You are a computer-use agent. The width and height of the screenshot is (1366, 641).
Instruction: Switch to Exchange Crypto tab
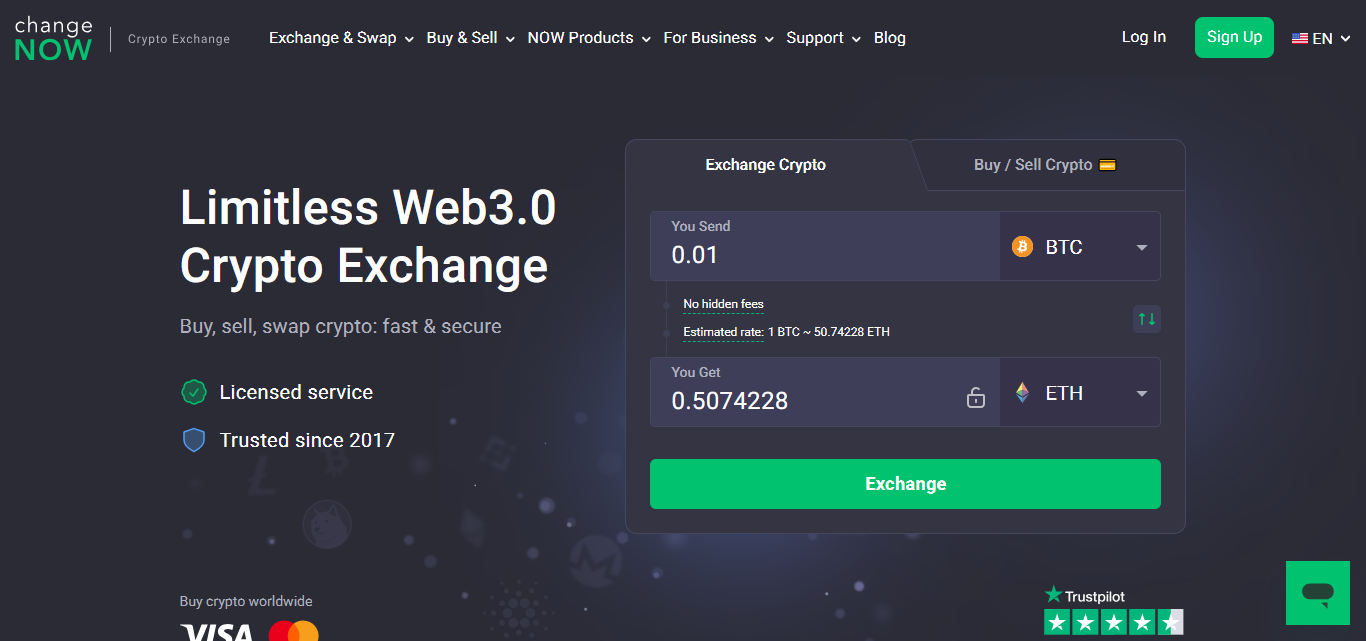tap(766, 165)
